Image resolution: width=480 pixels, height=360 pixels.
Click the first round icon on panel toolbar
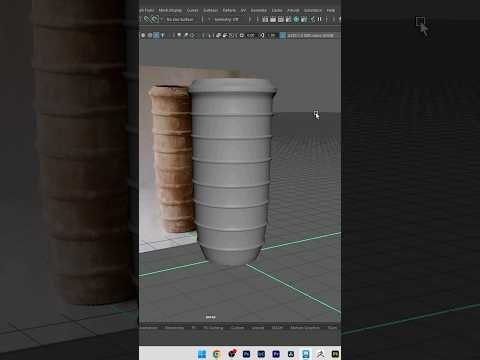pos(143,35)
